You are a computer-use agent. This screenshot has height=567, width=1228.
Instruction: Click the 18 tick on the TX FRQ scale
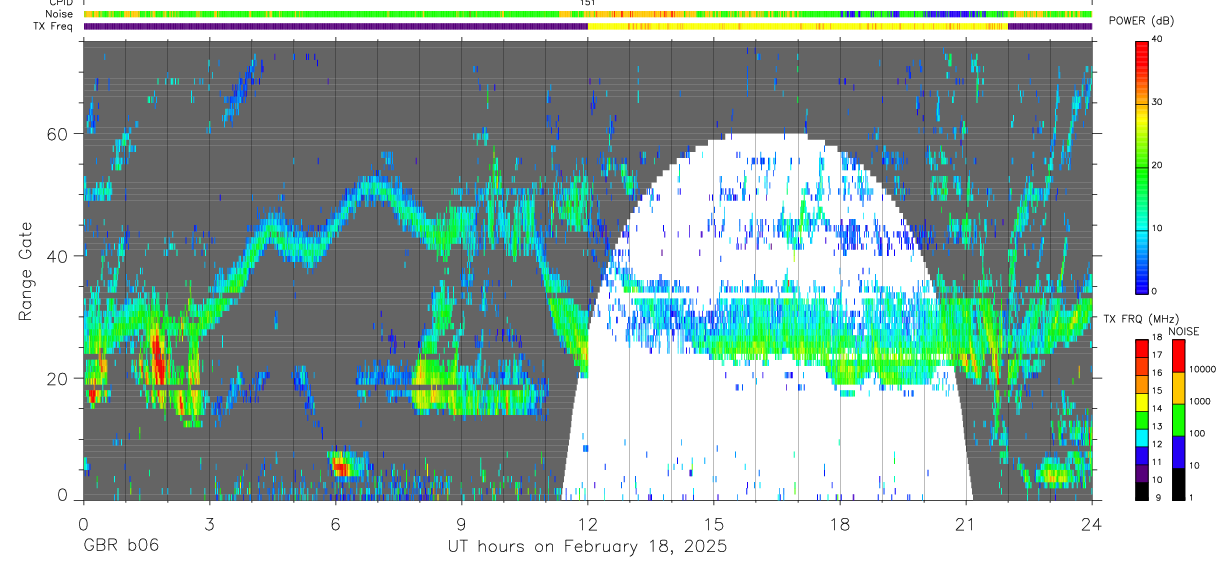[1158, 338]
